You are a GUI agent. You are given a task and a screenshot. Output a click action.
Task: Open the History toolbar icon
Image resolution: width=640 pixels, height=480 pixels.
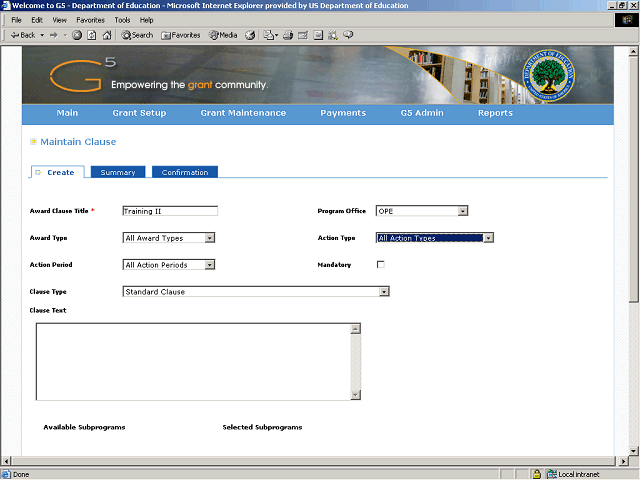pyautogui.click(x=250, y=35)
